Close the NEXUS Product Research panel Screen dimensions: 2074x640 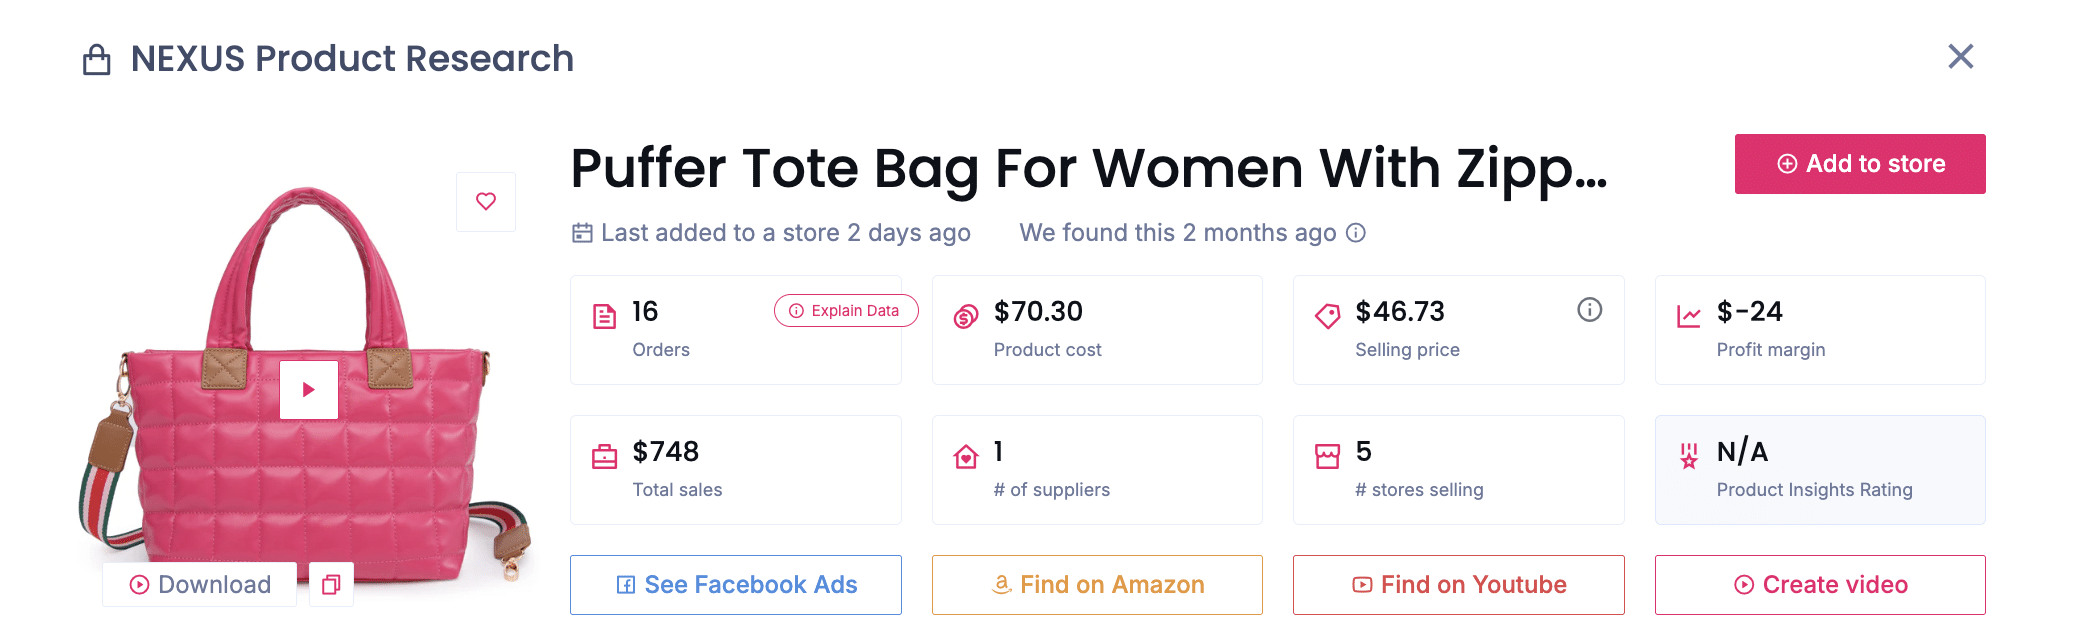pyautogui.click(x=1960, y=57)
